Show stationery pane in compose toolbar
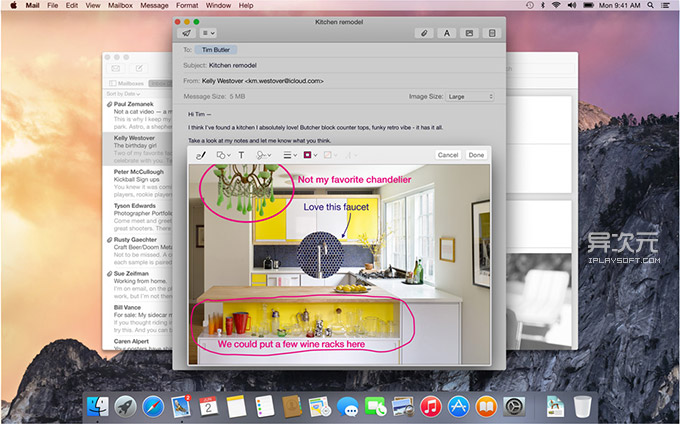This screenshot has width=680, height=424. [492, 33]
